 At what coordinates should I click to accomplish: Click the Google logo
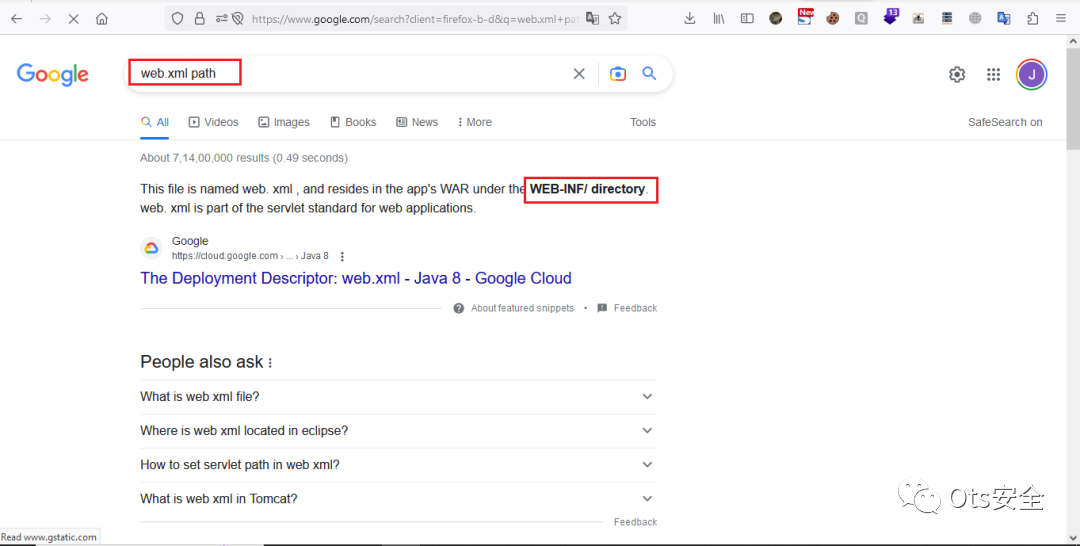(x=53, y=74)
